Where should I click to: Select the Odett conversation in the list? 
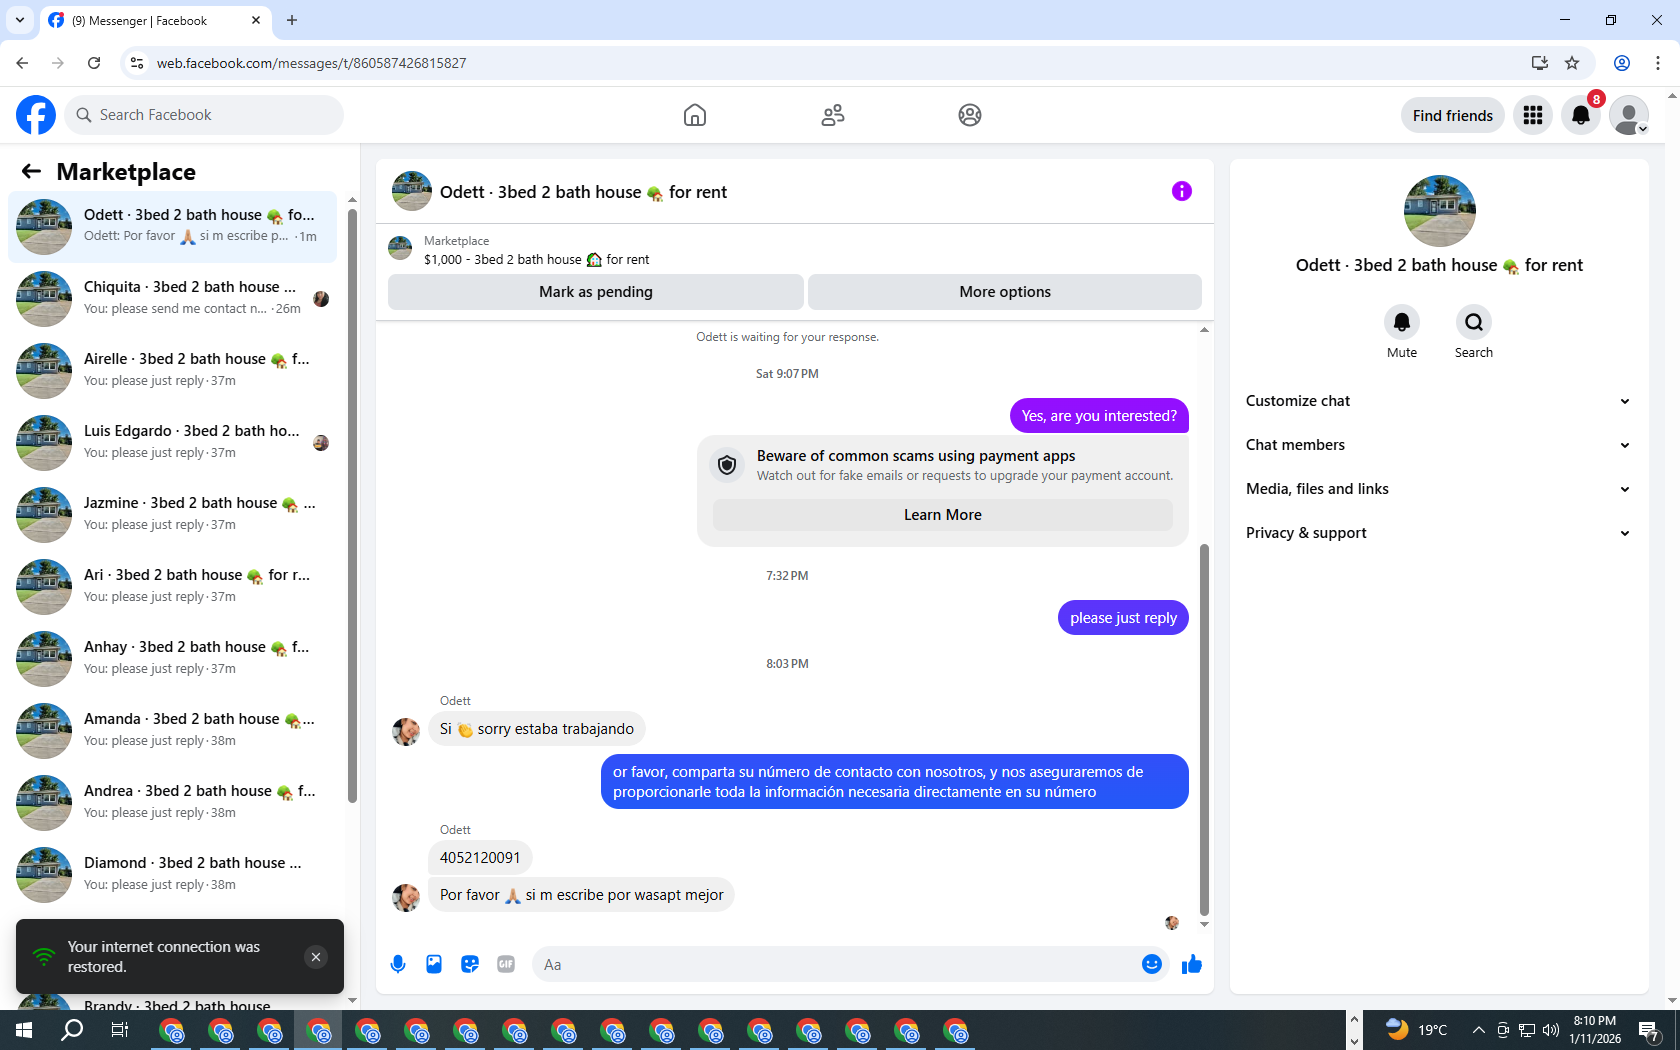(x=172, y=226)
